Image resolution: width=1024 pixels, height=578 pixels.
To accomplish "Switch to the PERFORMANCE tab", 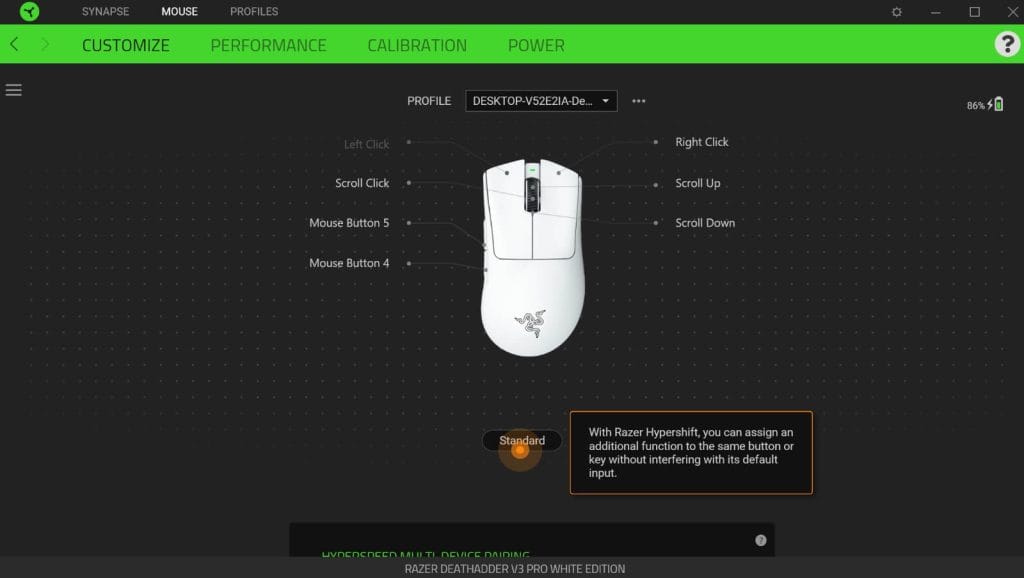I will click(x=268, y=45).
